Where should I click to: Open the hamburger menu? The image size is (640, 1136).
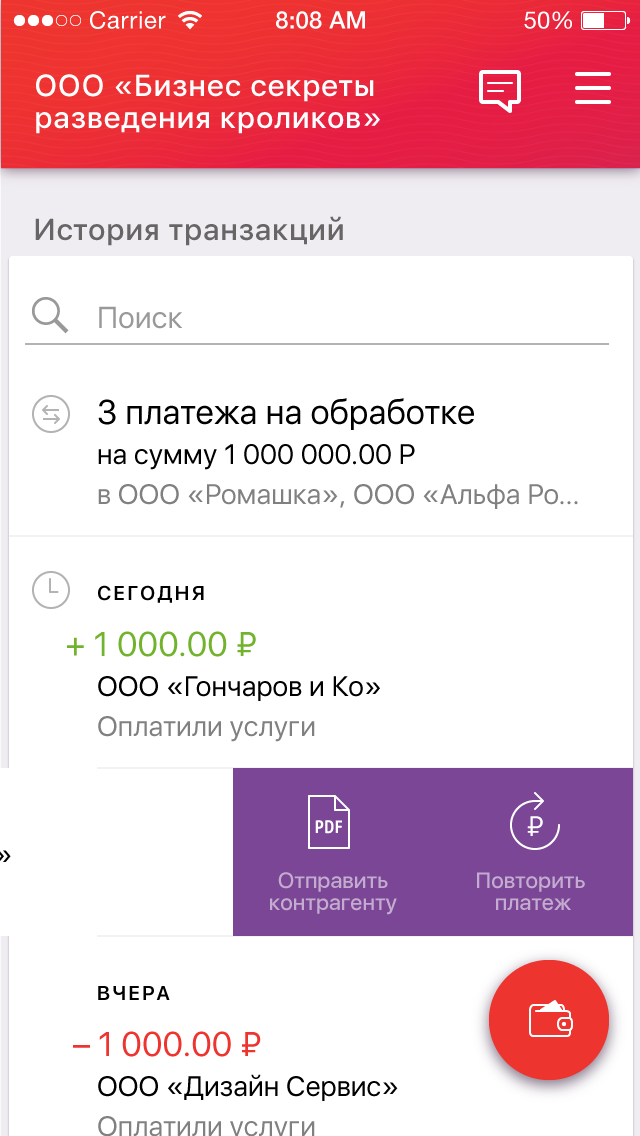[593, 89]
